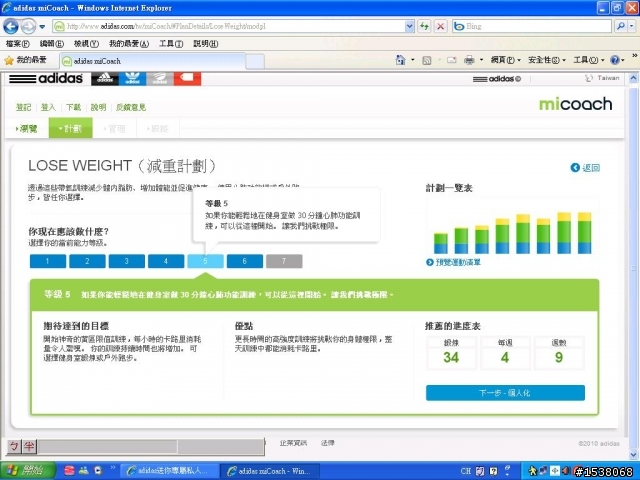
Task: Expand the Print dropdown arrow
Action: click(x=481, y=60)
